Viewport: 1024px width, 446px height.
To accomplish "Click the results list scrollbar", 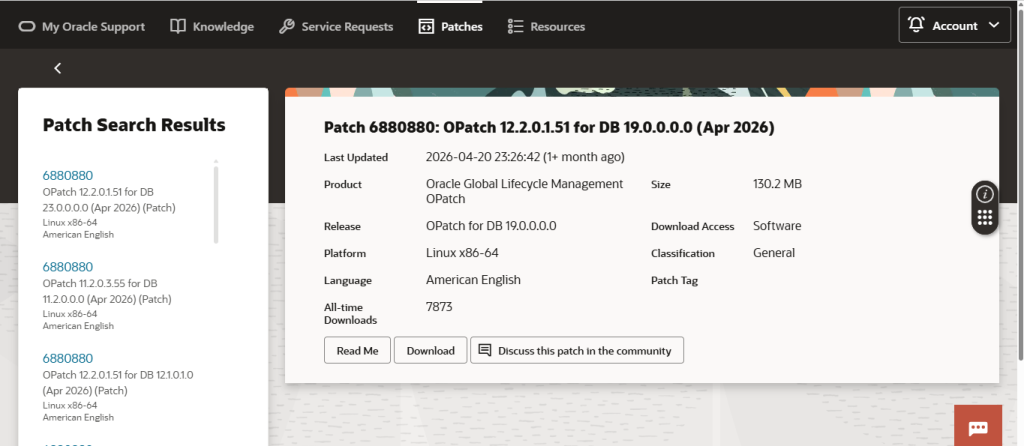I will 216,204.
